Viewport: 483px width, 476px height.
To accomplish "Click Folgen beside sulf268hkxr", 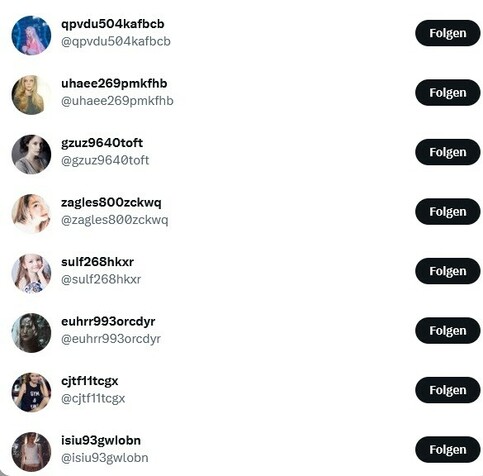I will click(x=448, y=271).
